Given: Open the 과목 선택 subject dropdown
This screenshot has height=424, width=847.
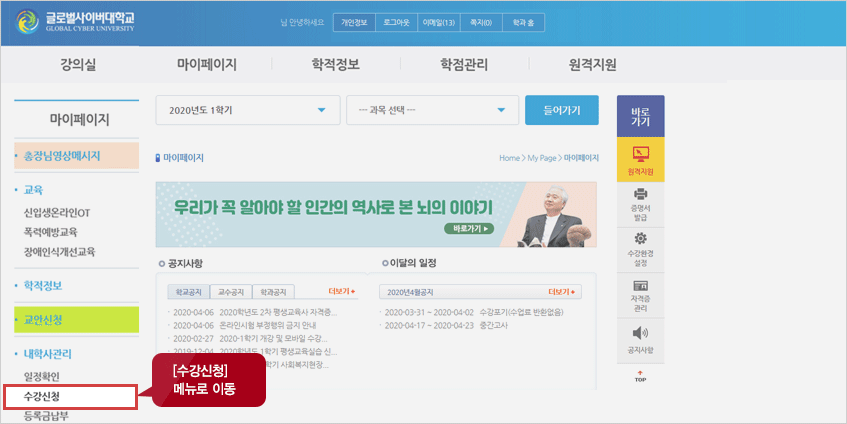Looking at the screenshot, I should [x=432, y=110].
